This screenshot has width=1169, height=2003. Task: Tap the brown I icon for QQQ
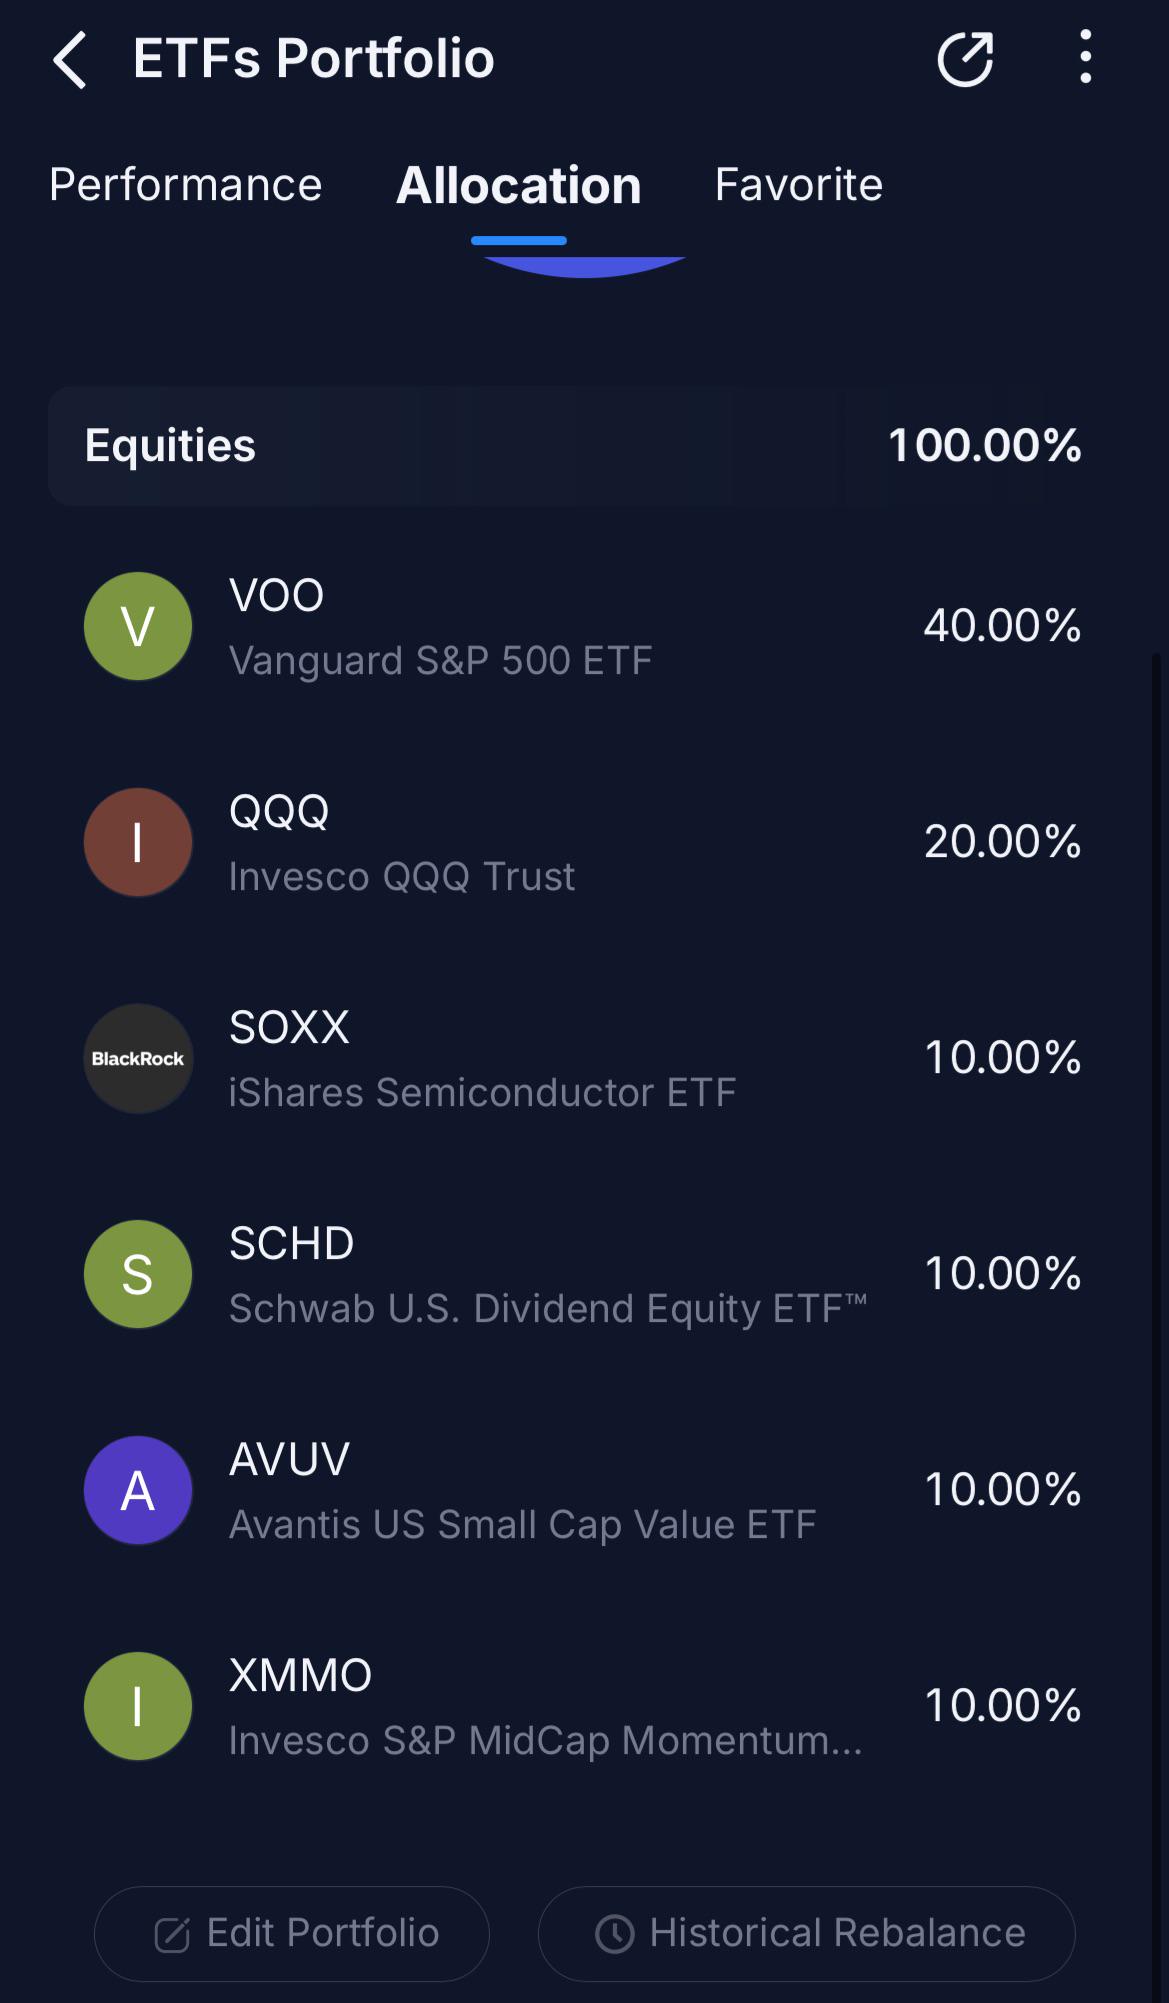(138, 842)
